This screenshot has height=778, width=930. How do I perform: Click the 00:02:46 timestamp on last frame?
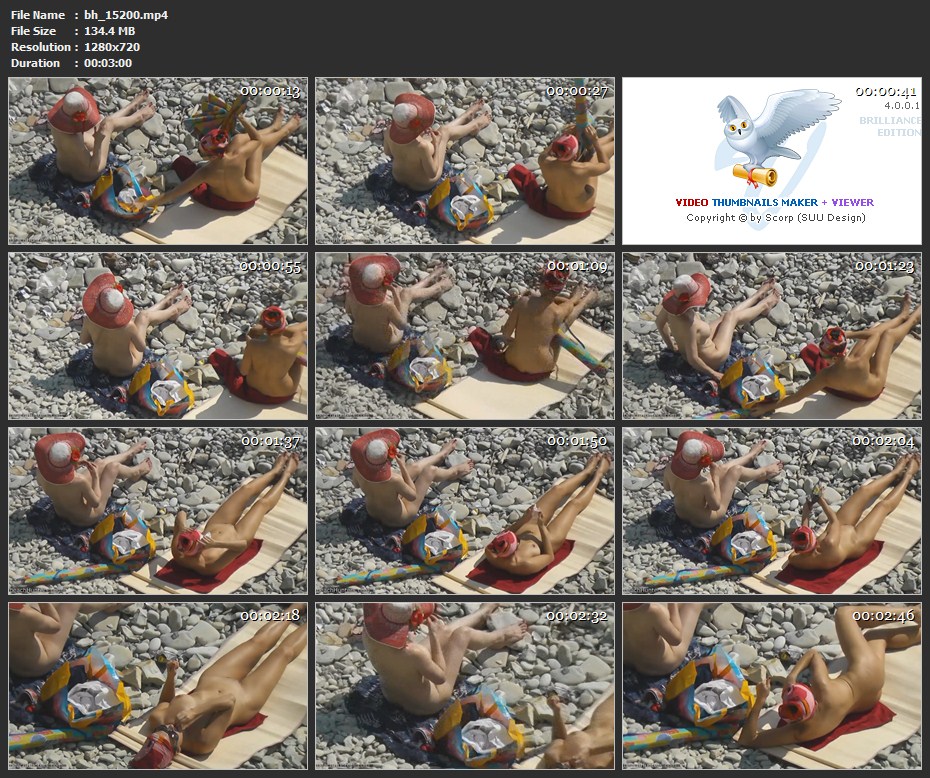tap(885, 616)
